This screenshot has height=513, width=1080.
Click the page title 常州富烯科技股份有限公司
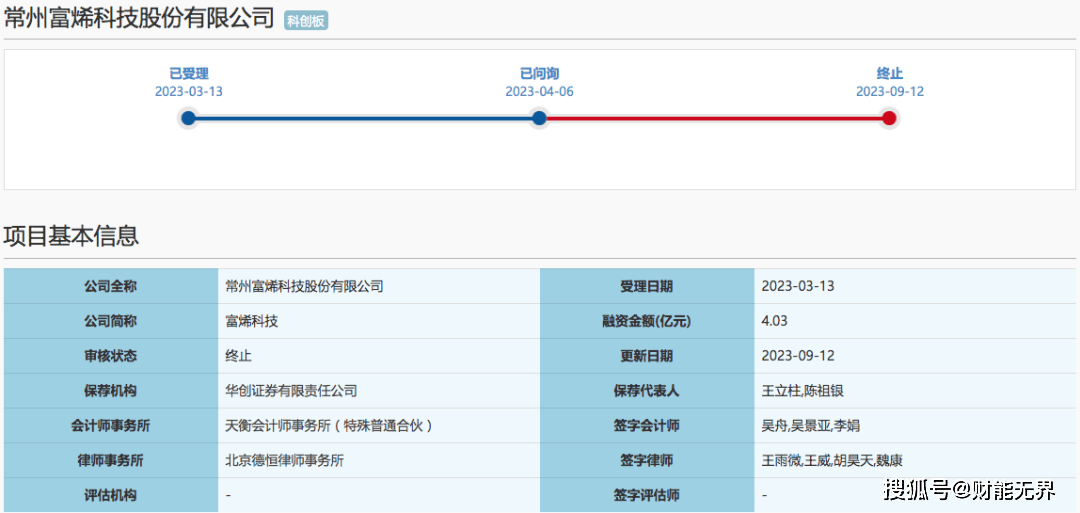pyautogui.click(x=139, y=18)
